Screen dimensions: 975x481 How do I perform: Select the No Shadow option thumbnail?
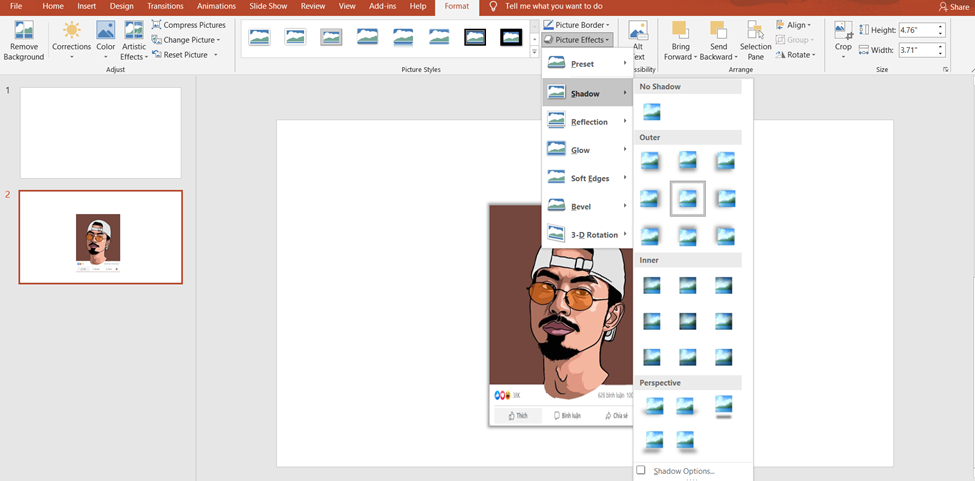pos(652,112)
